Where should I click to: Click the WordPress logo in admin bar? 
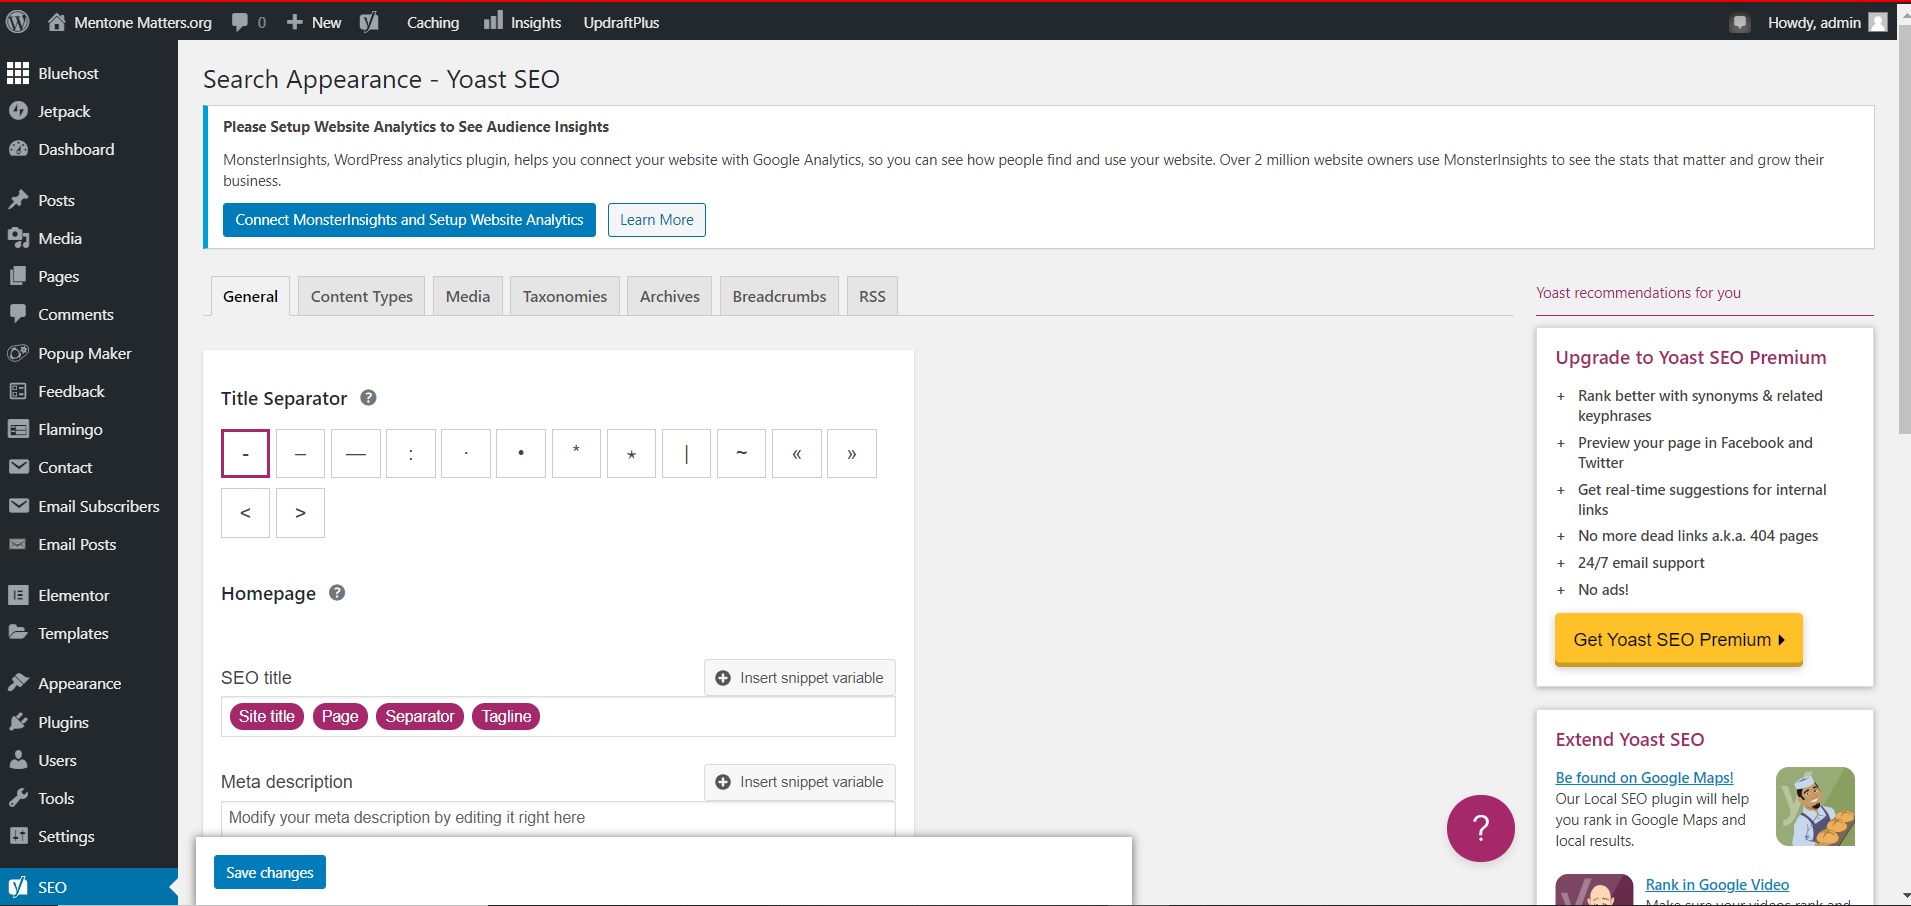point(18,22)
